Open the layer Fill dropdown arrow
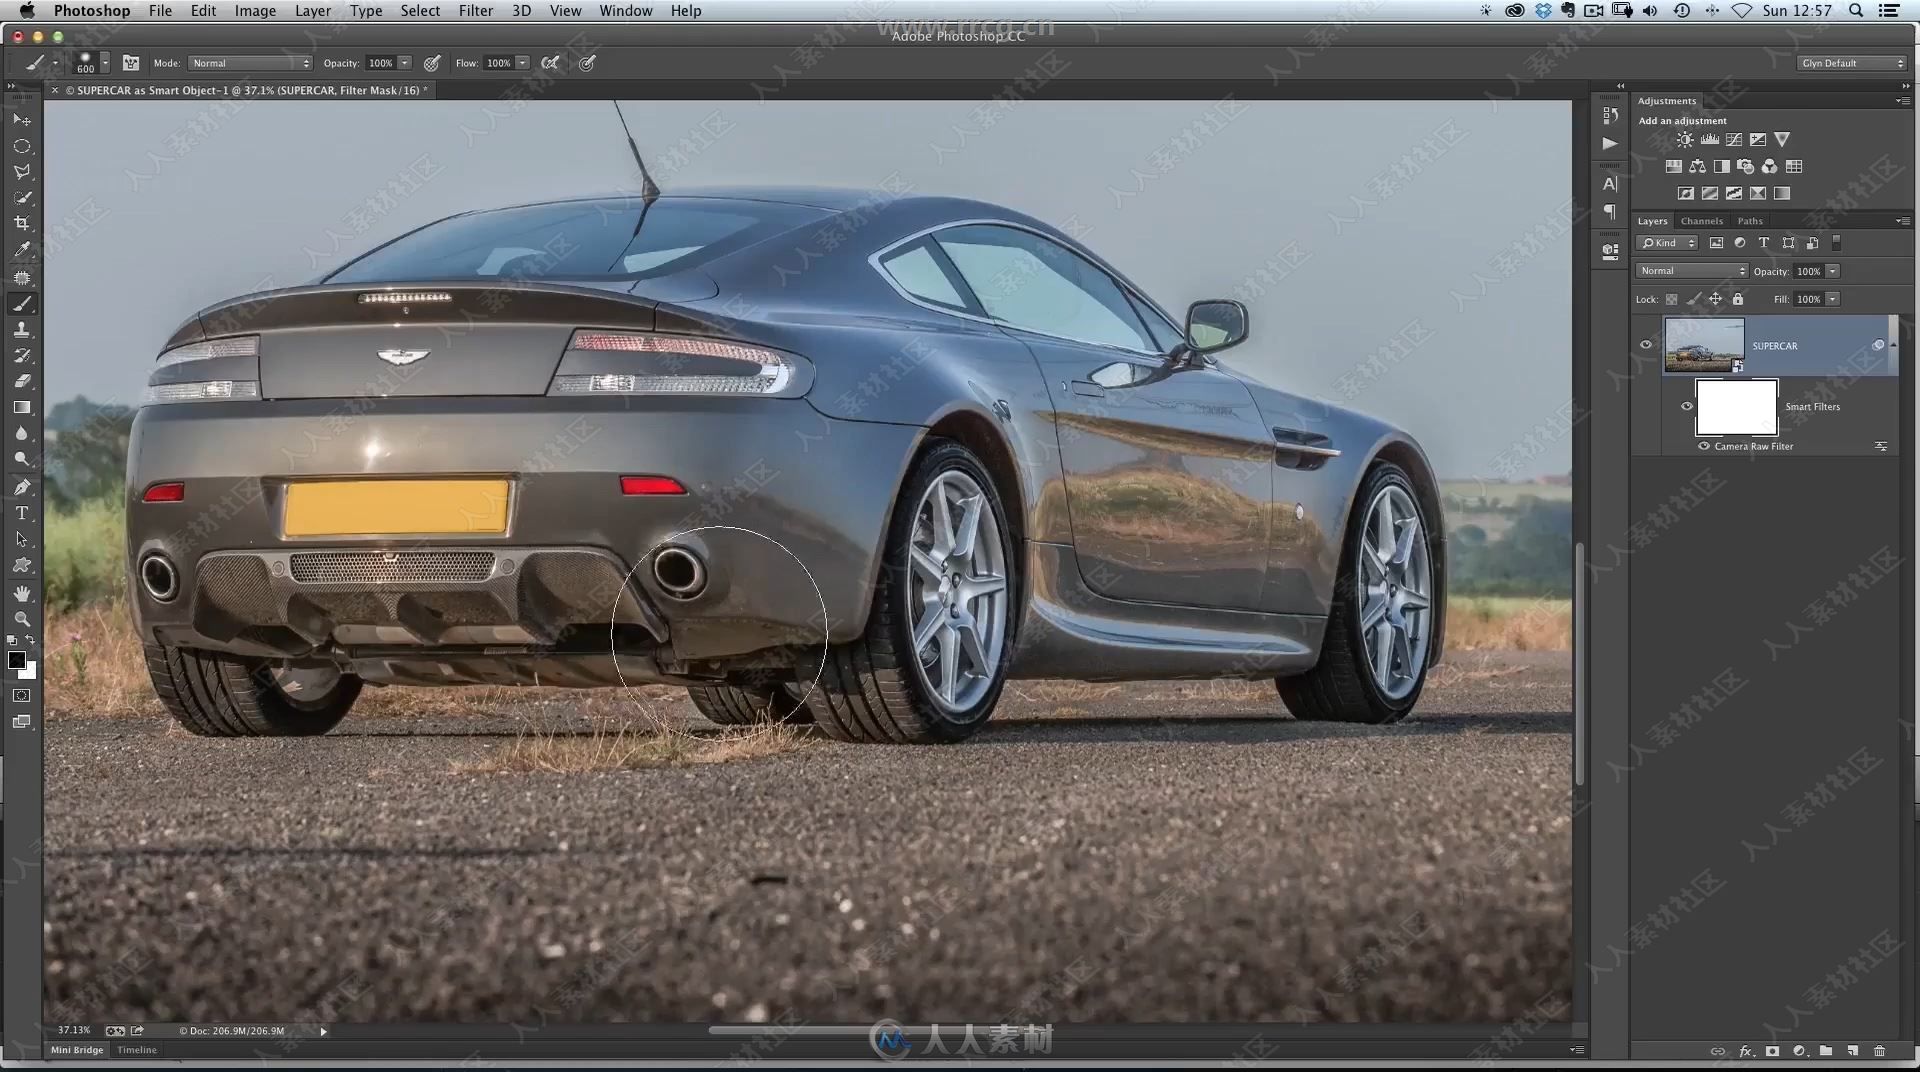This screenshot has width=1920, height=1072. (1833, 299)
